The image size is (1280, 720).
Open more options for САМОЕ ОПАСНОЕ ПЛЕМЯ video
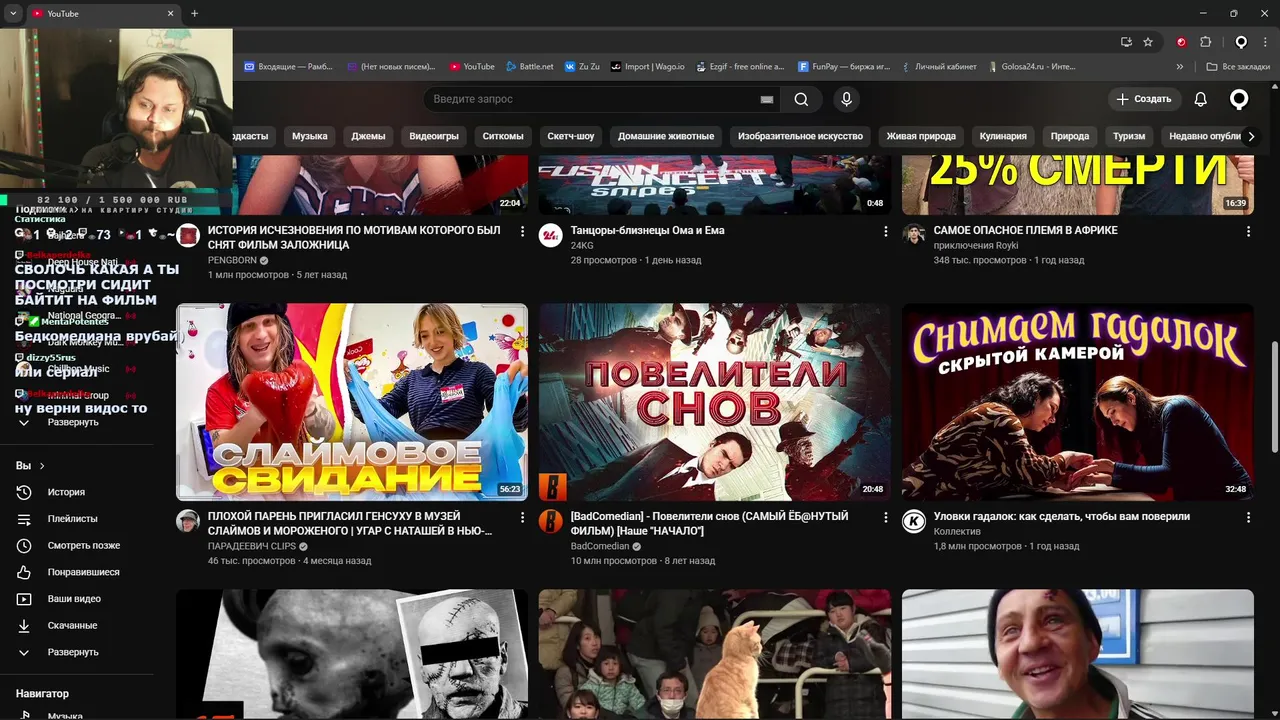tap(1248, 231)
